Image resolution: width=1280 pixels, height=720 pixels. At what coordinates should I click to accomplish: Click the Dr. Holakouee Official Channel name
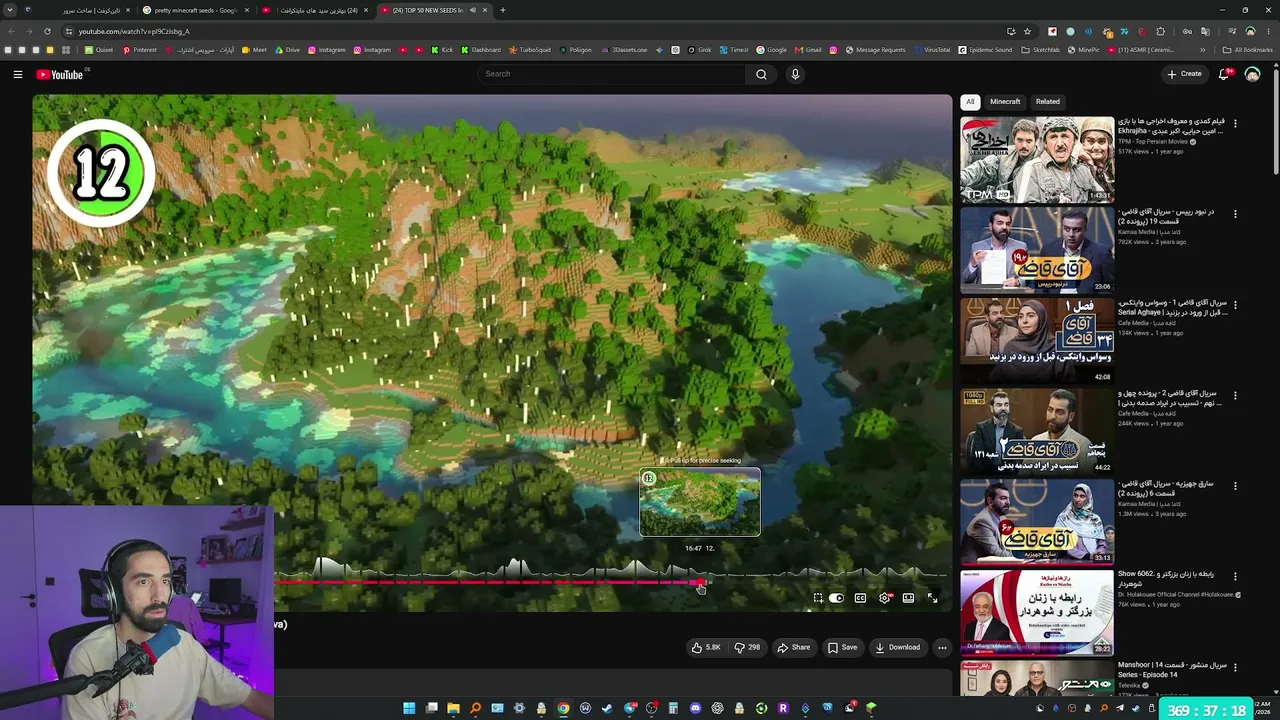(x=1177, y=595)
